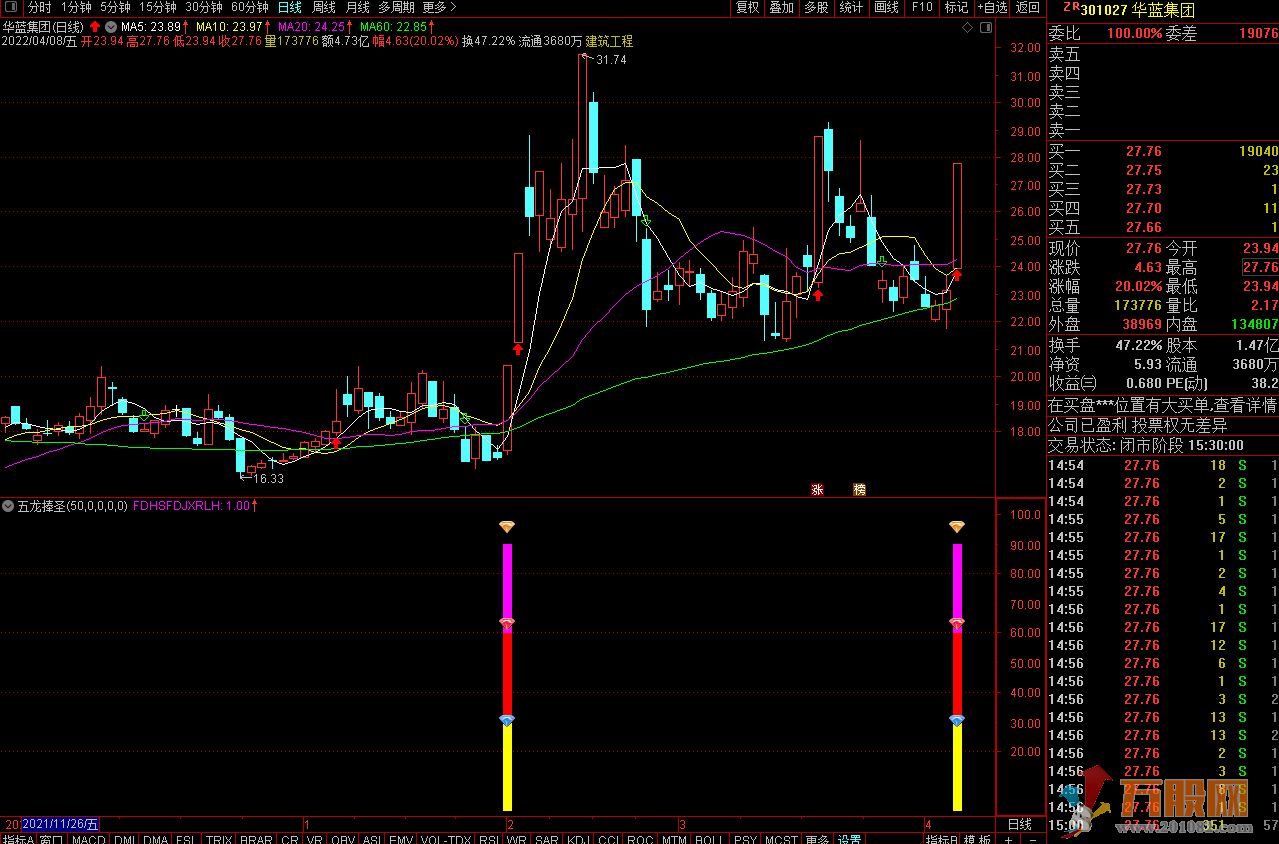1279x844 pixels.
Task: Select the KDJ indicator tab
Action: (578, 839)
